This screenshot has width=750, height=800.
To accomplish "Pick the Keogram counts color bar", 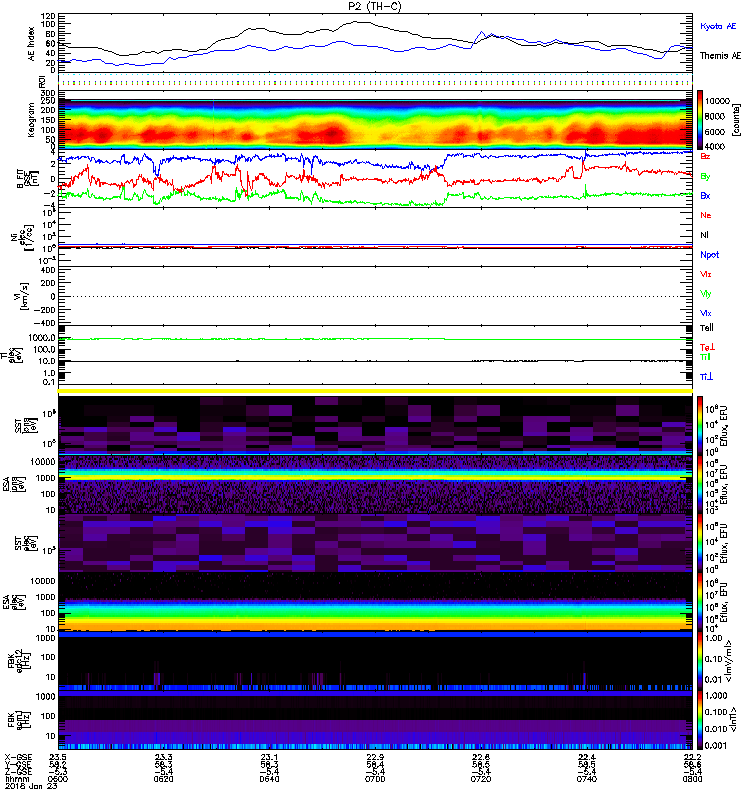I will tap(700, 120).
